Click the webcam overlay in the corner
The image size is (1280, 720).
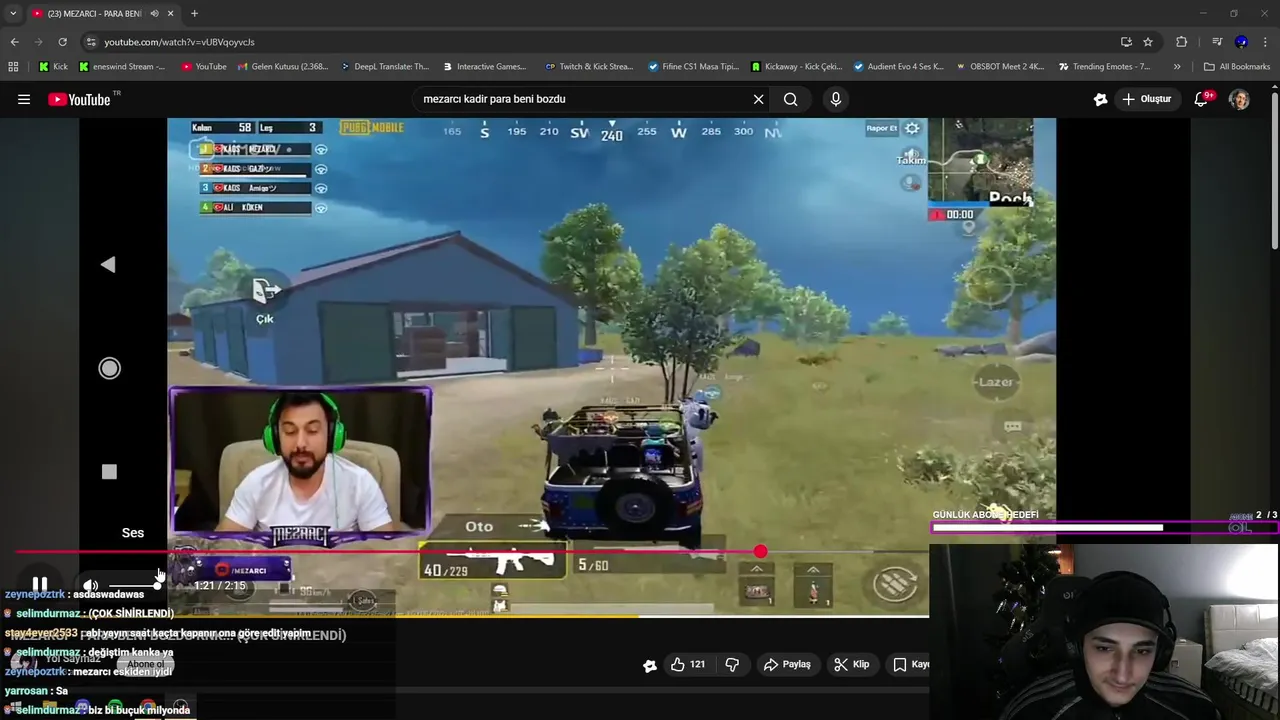tap(1104, 632)
